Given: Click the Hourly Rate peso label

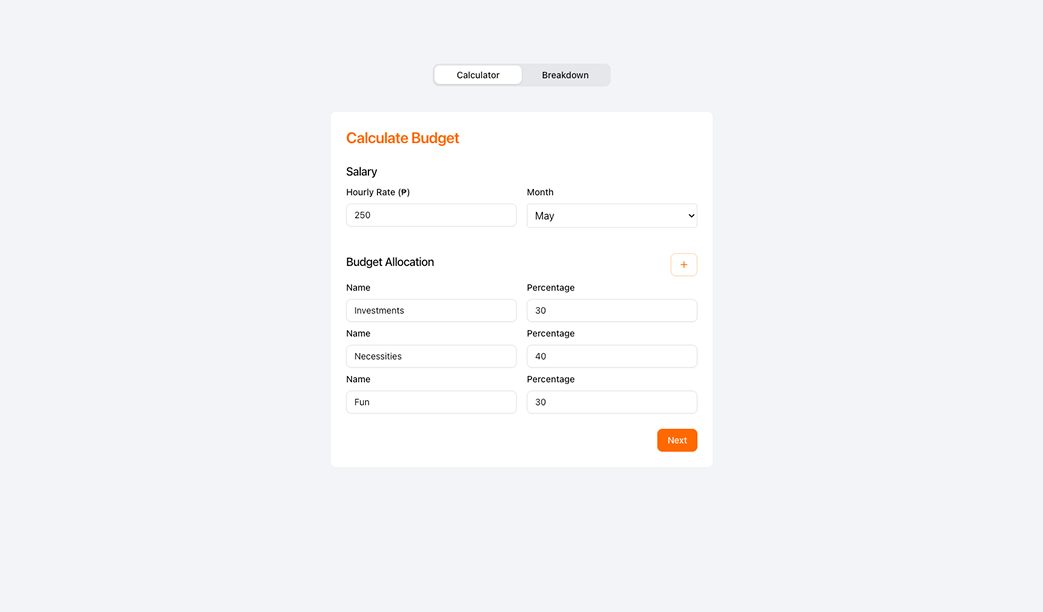Looking at the screenshot, I should click(x=378, y=191).
